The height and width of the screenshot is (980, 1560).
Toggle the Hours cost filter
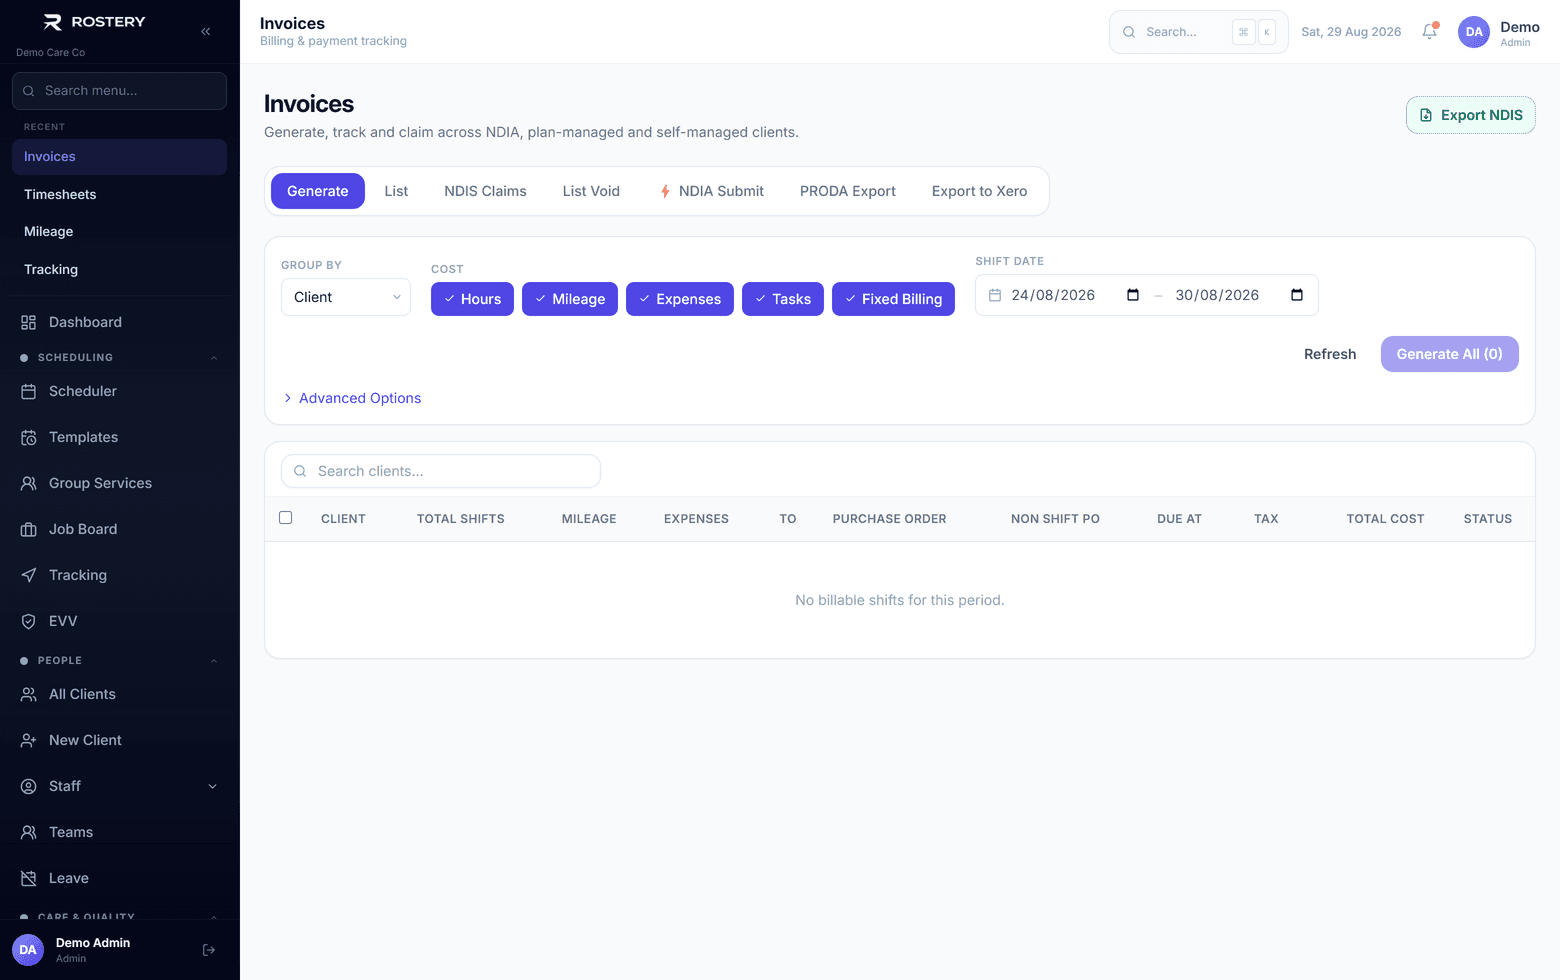[x=472, y=299]
